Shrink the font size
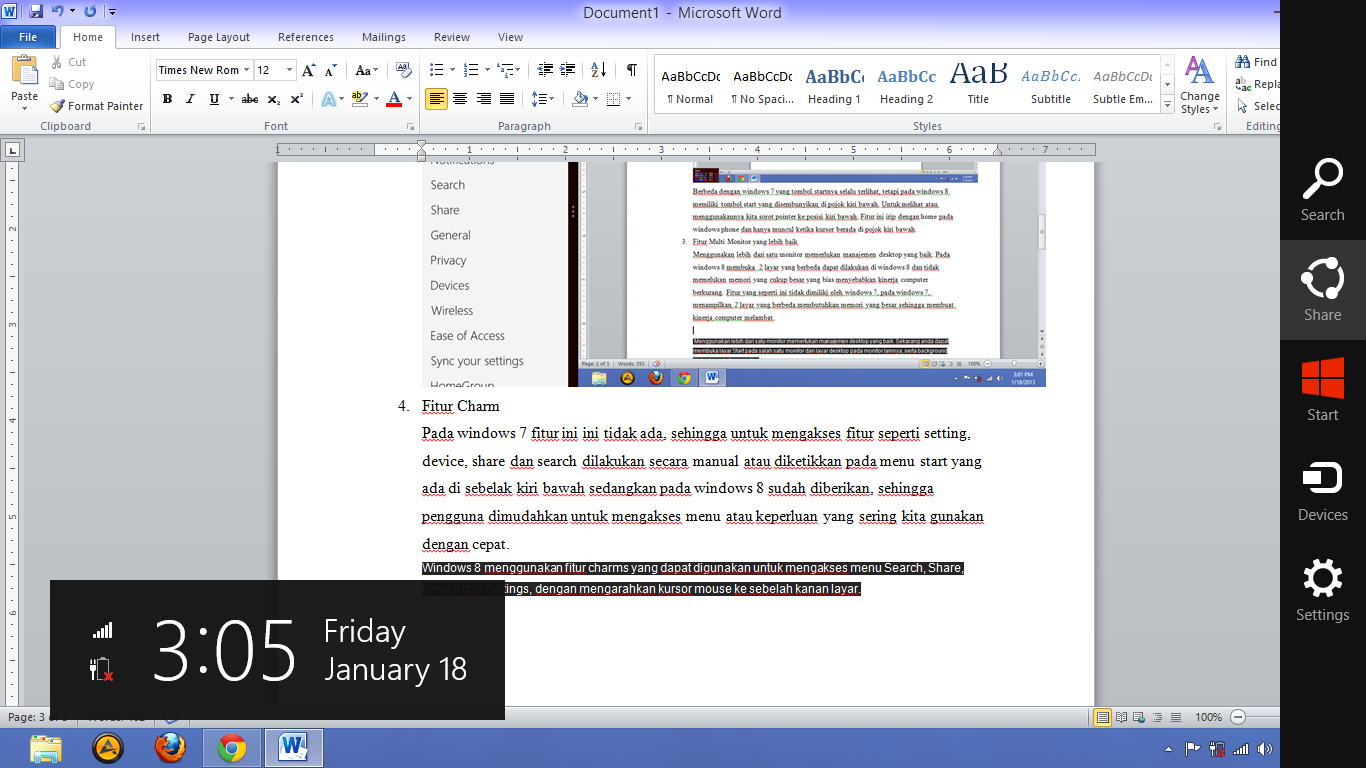Screen dimensions: 1366x768 [x=331, y=70]
